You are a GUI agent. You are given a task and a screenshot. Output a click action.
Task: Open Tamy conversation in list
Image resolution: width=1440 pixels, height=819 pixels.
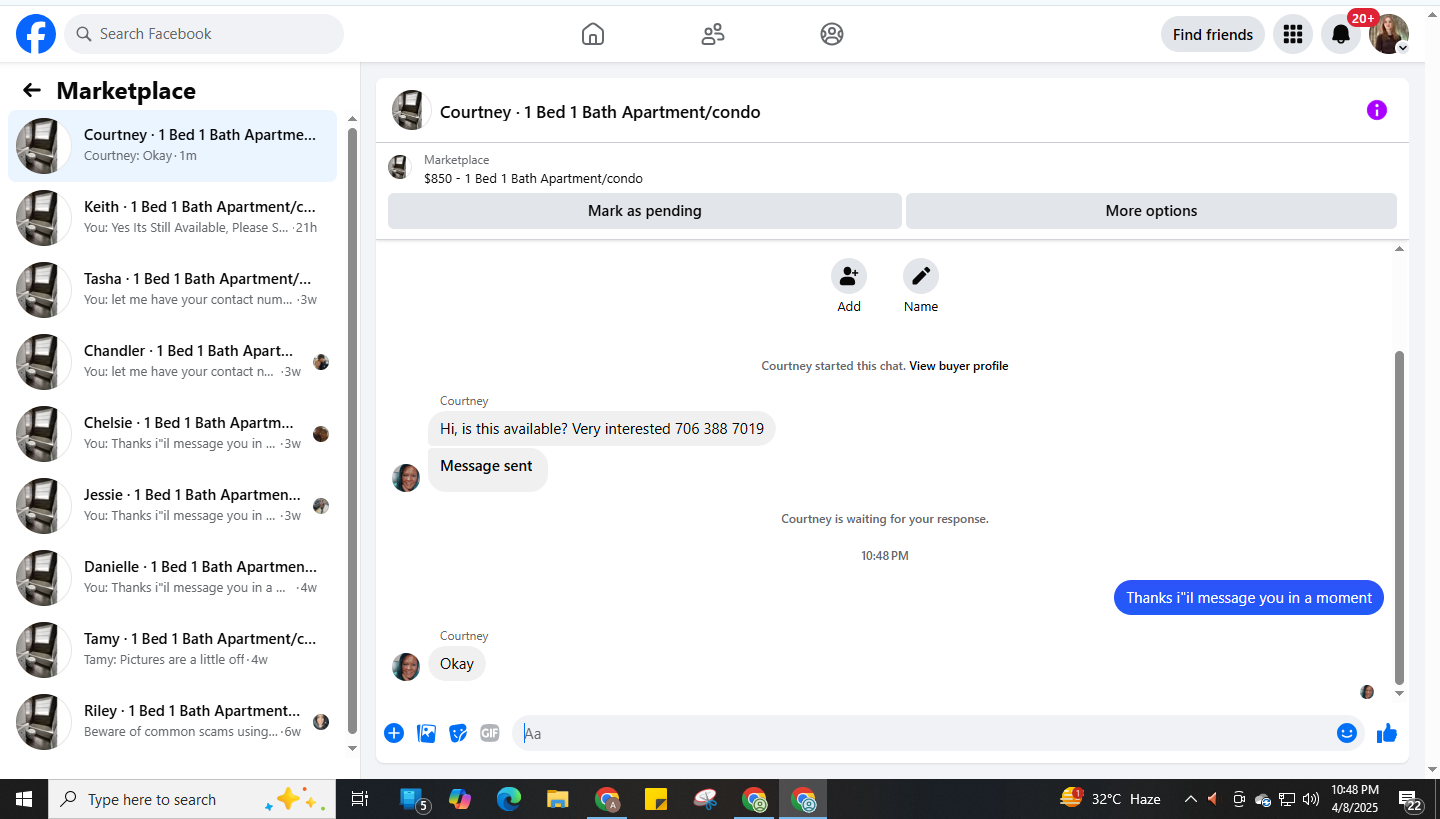coord(172,650)
